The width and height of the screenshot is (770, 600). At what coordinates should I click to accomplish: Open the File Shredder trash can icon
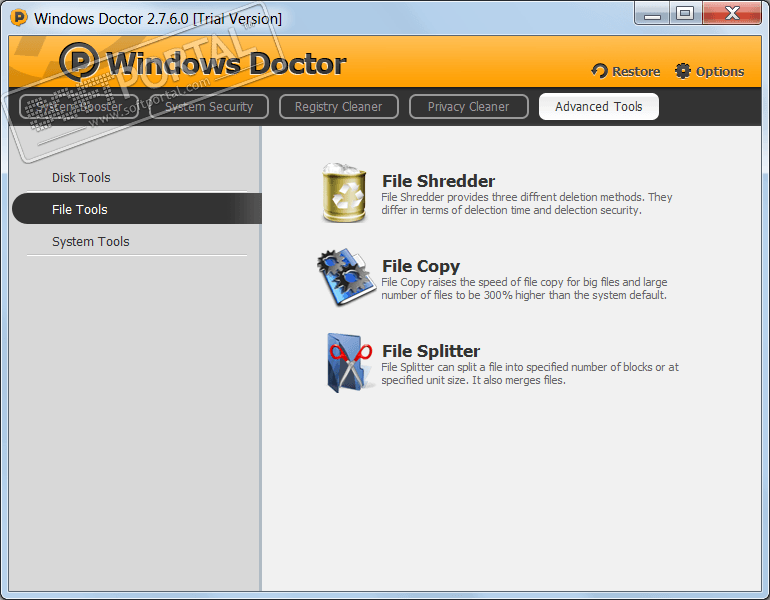[x=344, y=193]
